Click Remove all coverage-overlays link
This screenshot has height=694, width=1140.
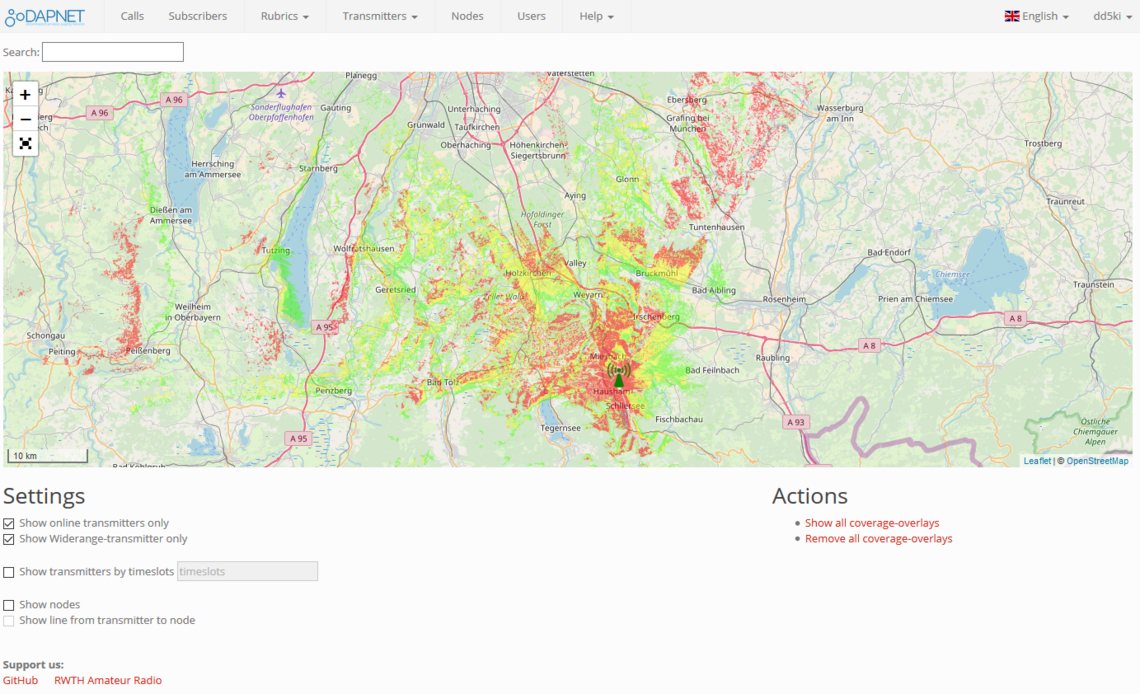(x=878, y=539)
